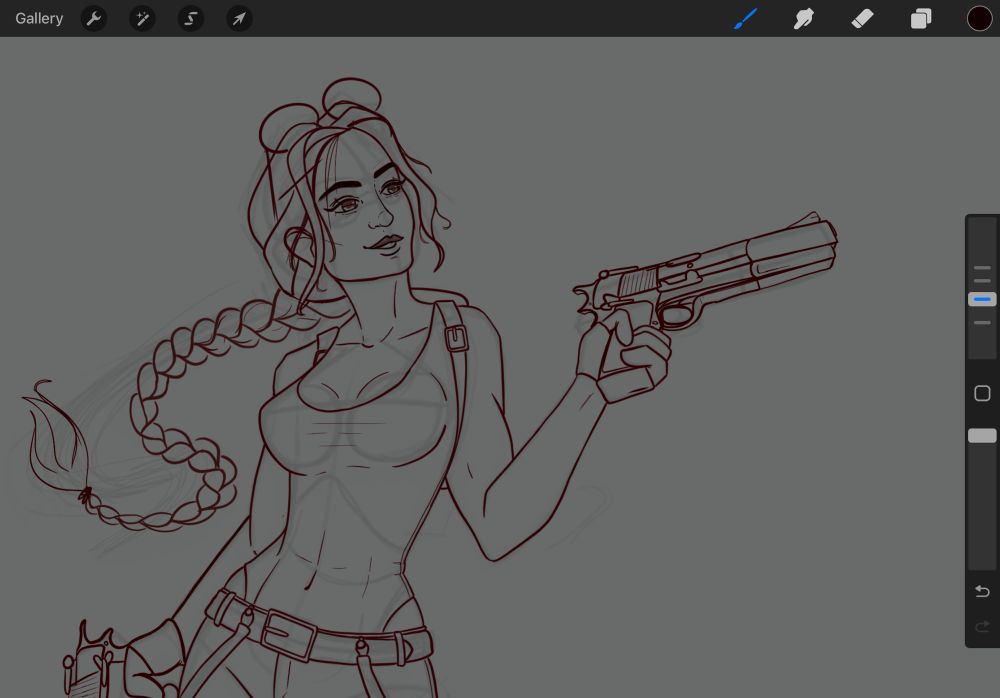Open the Actions wrench menu
The height and width of the screenshot is (698, 1000).
pyautogui.click(x=94, y=19)
